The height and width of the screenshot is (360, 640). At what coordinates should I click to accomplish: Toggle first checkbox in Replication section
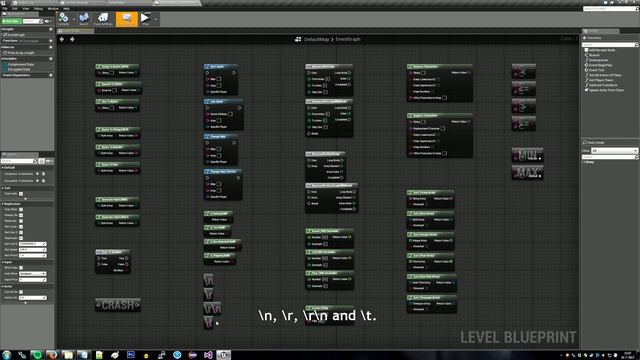(x=21, y=209)
